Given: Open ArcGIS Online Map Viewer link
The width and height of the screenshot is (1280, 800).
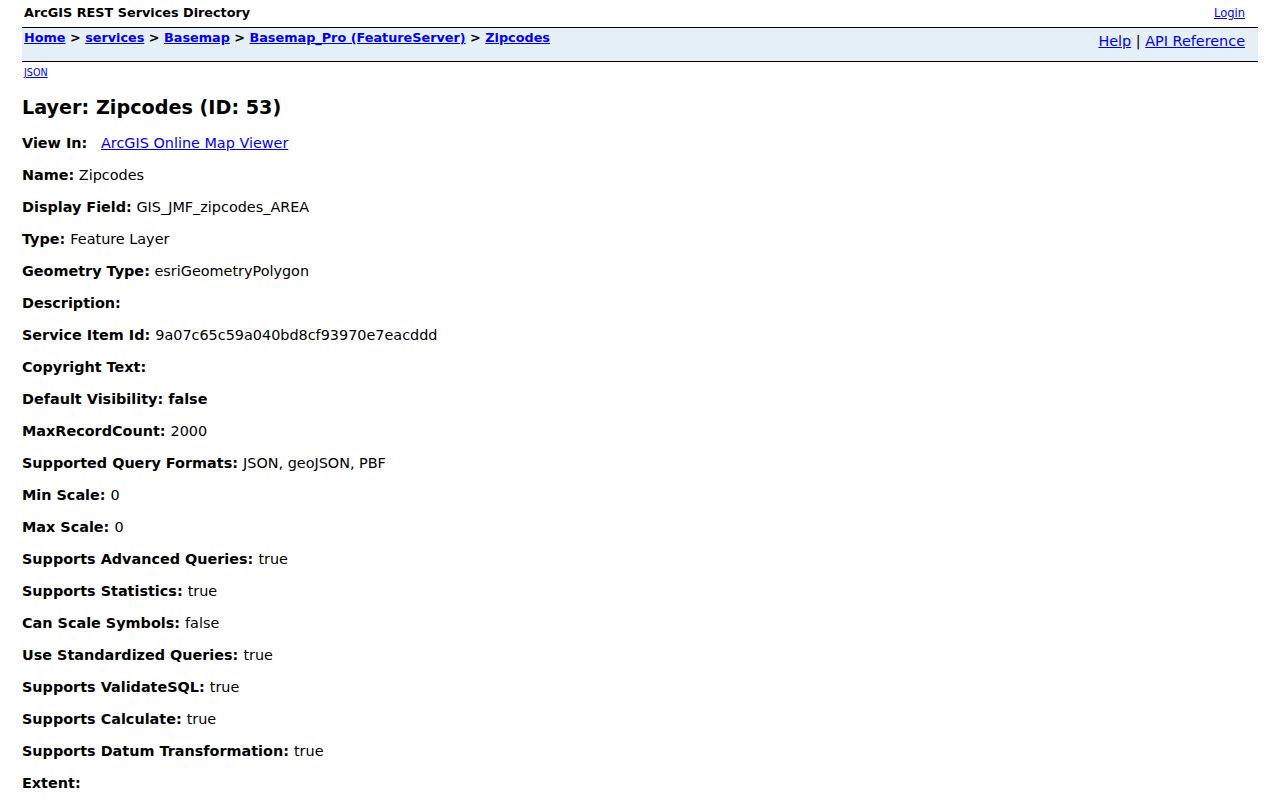Looking at the screenshot, I should [194, 143].
